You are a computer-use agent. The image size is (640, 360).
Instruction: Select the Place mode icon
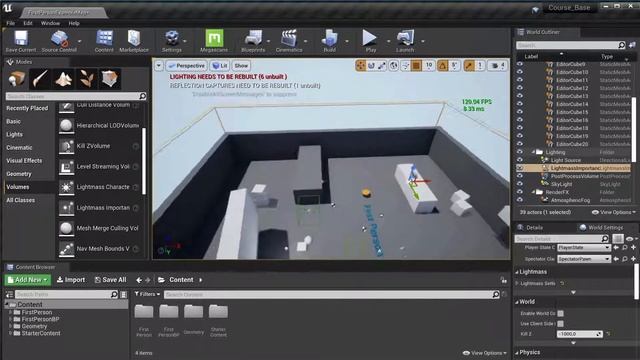click(x=17, y=78)
